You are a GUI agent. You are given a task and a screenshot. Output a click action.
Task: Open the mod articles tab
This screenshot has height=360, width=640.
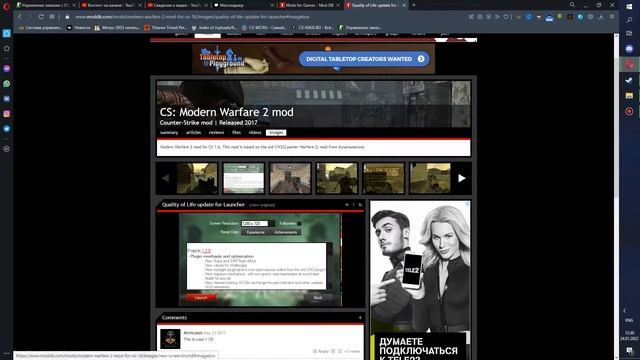[193, 133]
